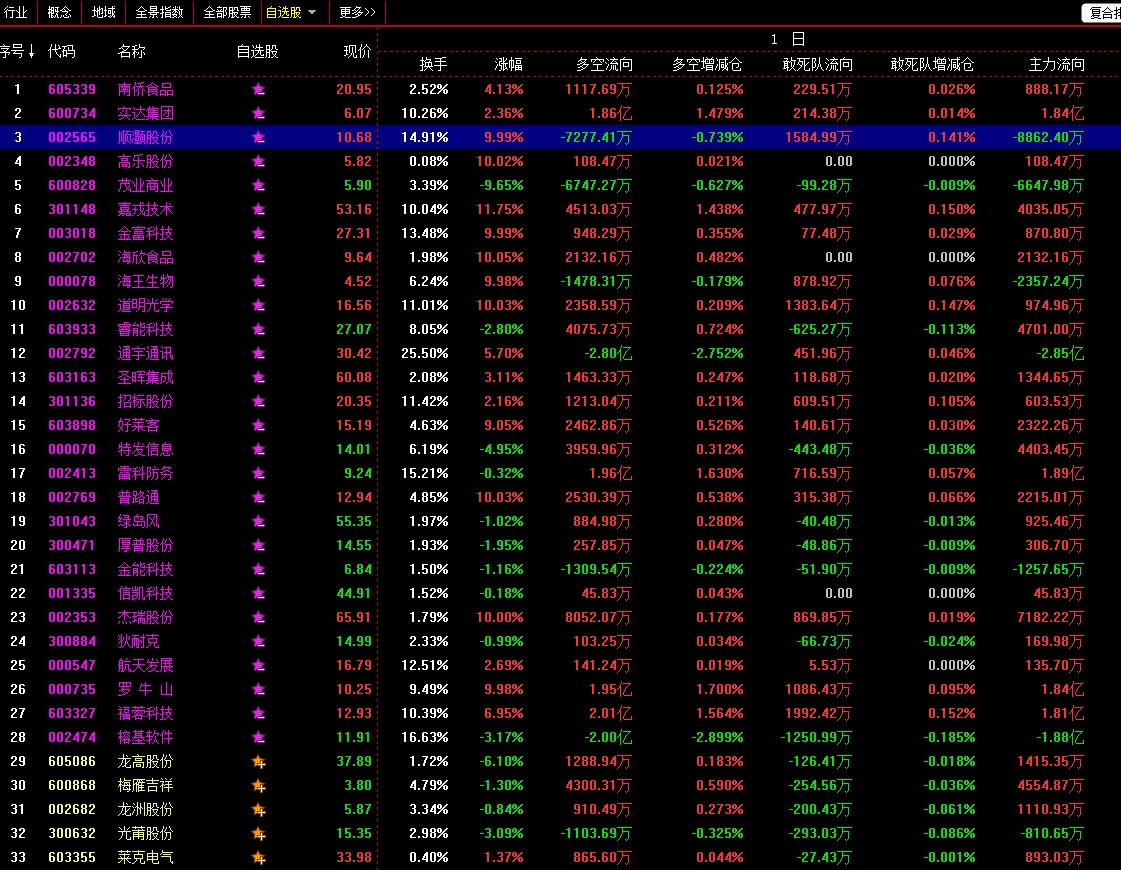Toggle orange star for 龙高股份
This screenshot has height=870, width=1121.
(x=259, y=762)
